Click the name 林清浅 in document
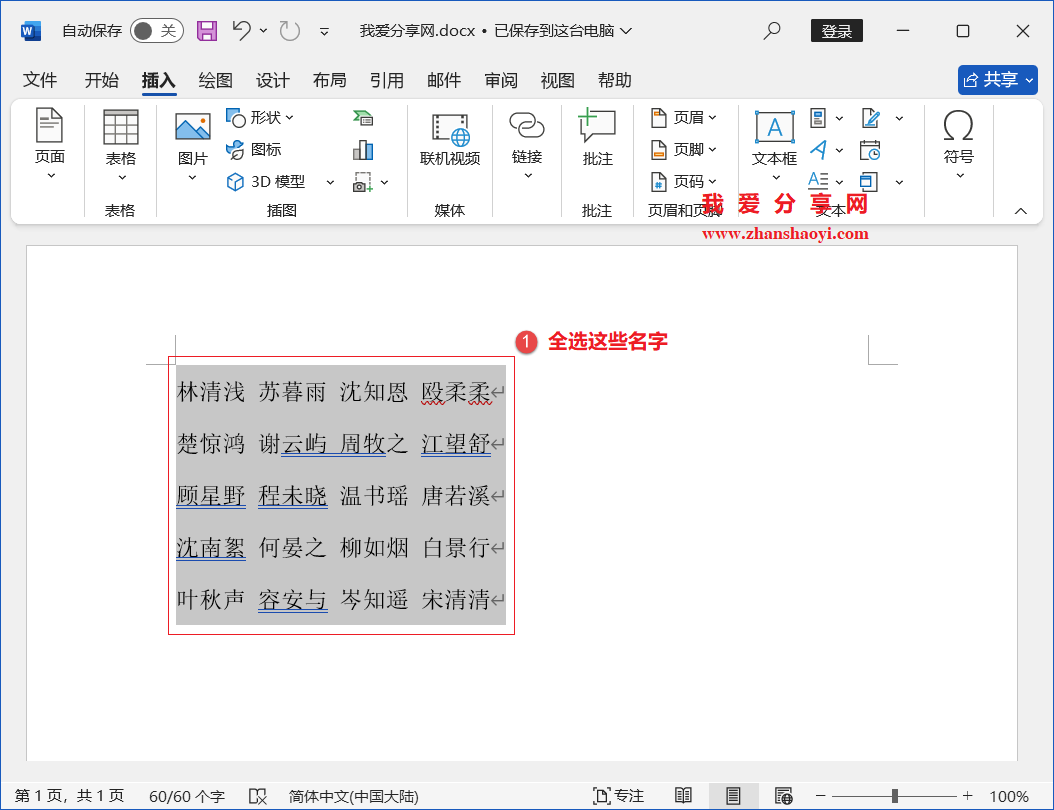Image resolution: width=1054 pixels, height=810 pixels. [210, 392]
